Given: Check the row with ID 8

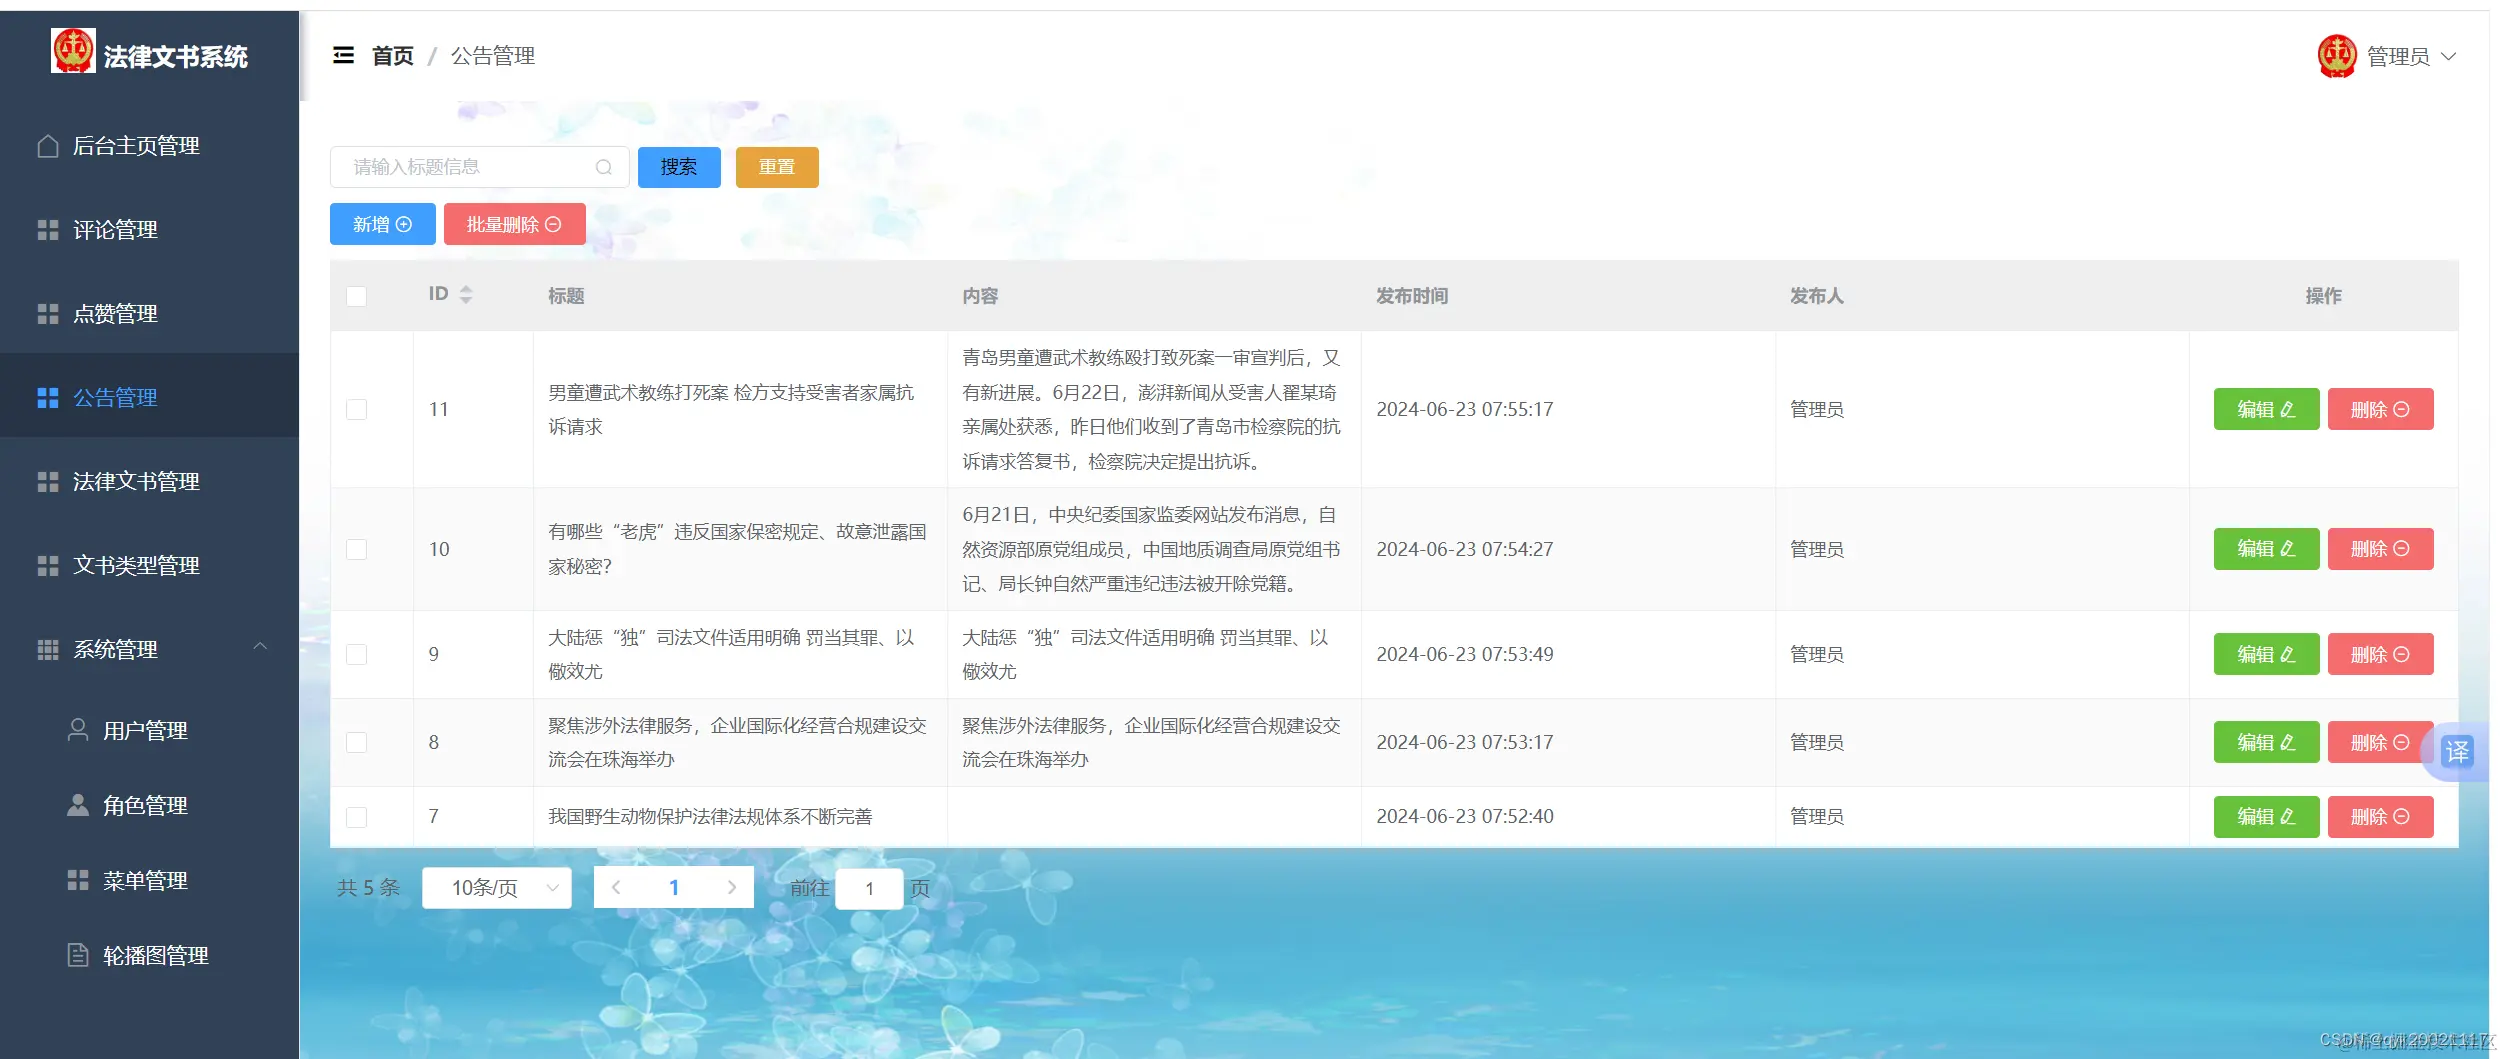Looking at the screenshot, I should point(356,742).
